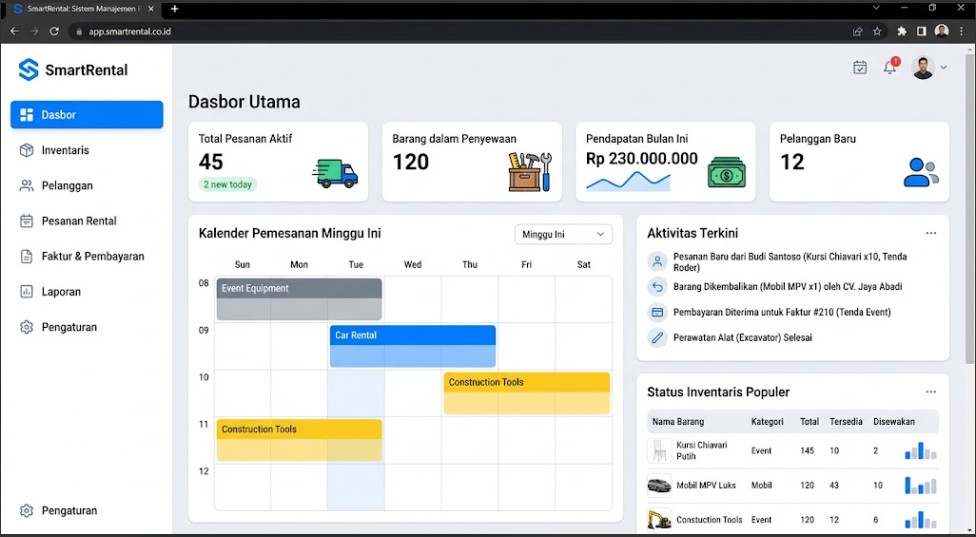Expand the user profile chevron
The image size is (976, 537).
click(x=944, y=67)
